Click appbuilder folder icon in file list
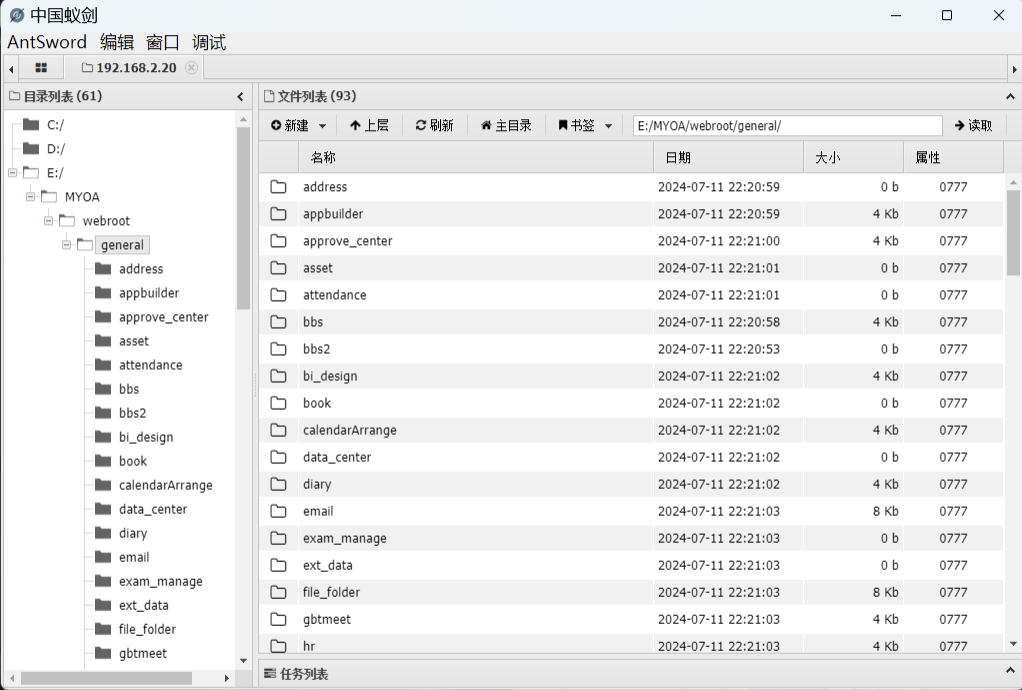The image size is (1022, 690). tap(278, 214)
